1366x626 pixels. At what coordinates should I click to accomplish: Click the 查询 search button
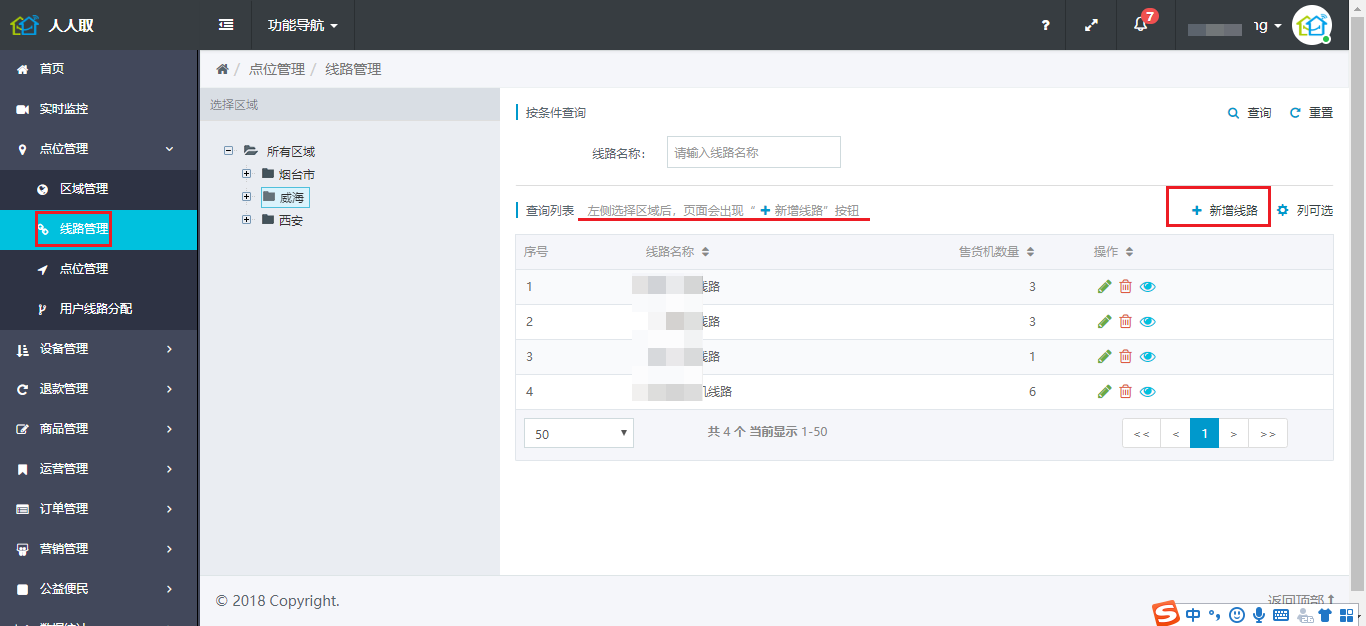pos(1250,113)
